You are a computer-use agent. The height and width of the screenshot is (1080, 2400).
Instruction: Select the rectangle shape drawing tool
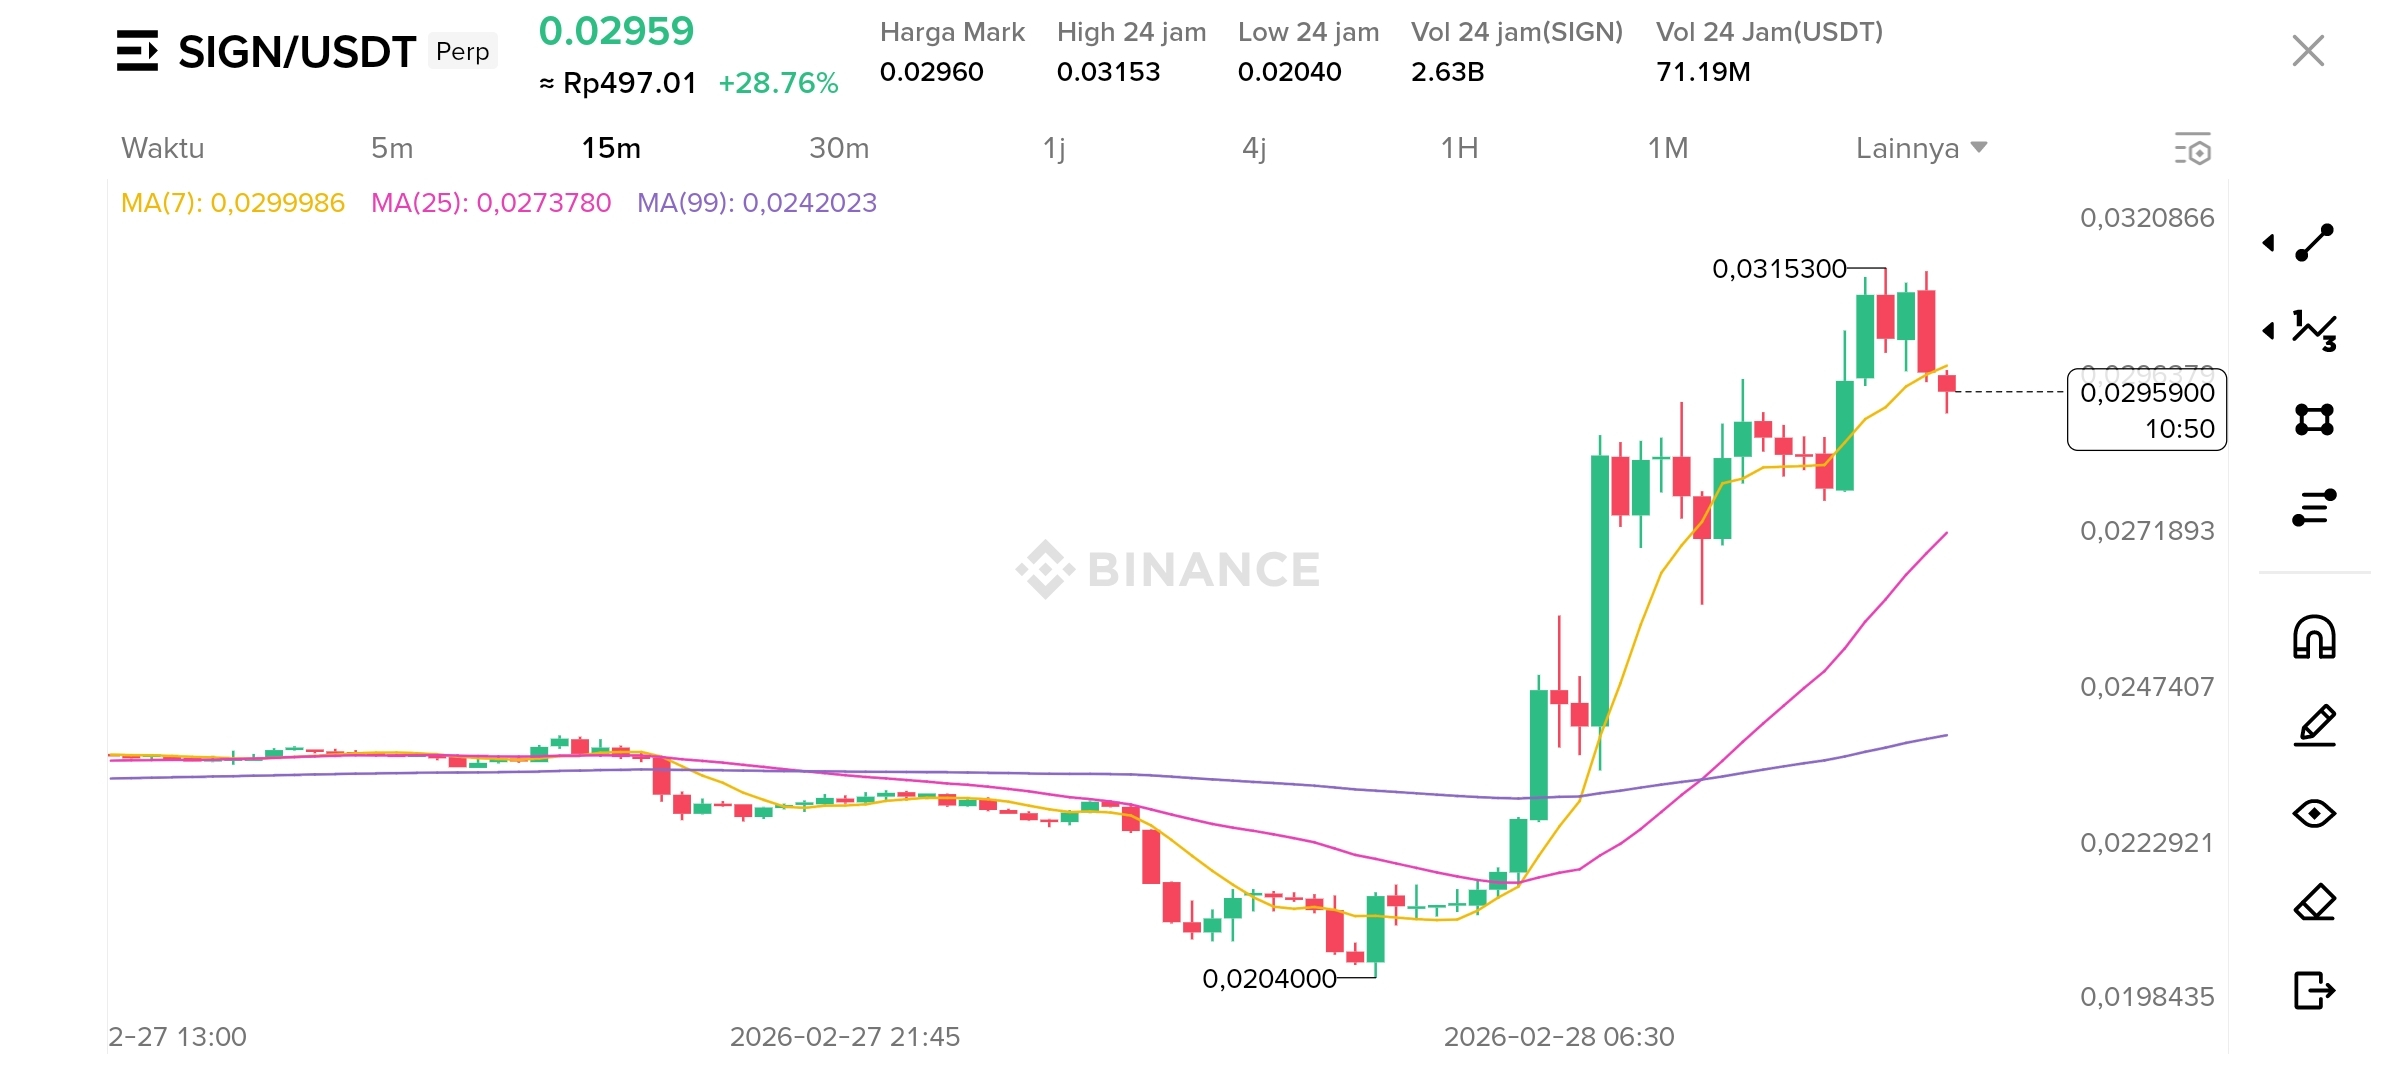coord(2314,419)
